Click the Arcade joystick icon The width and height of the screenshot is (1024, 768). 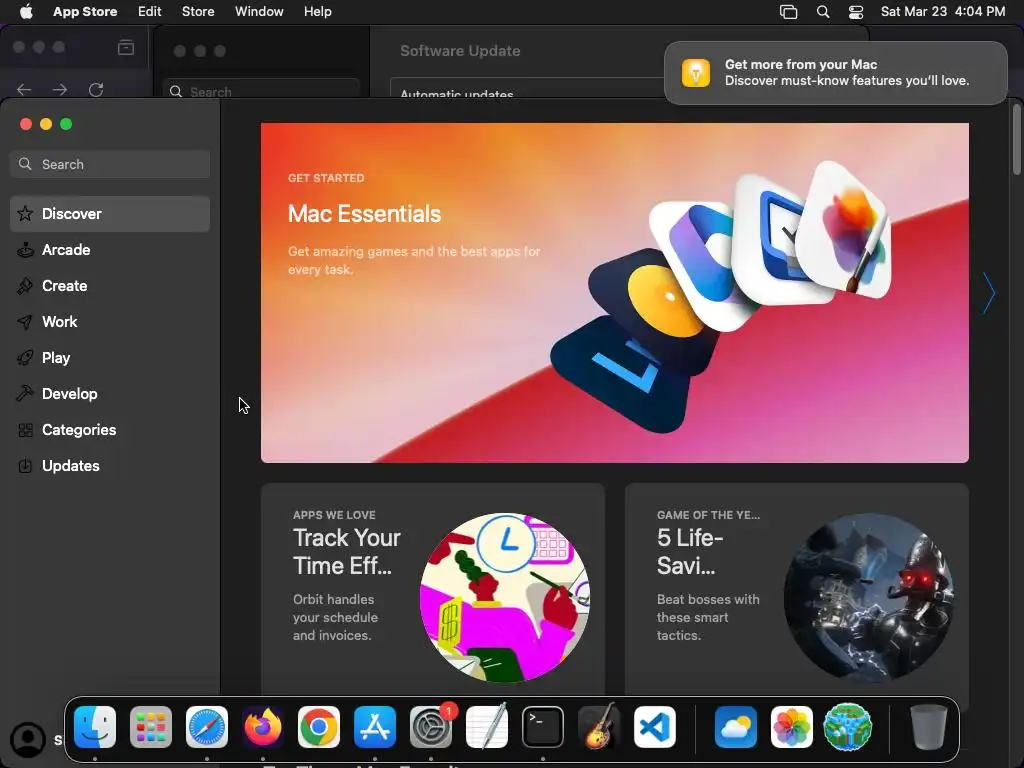pos(25,249)
